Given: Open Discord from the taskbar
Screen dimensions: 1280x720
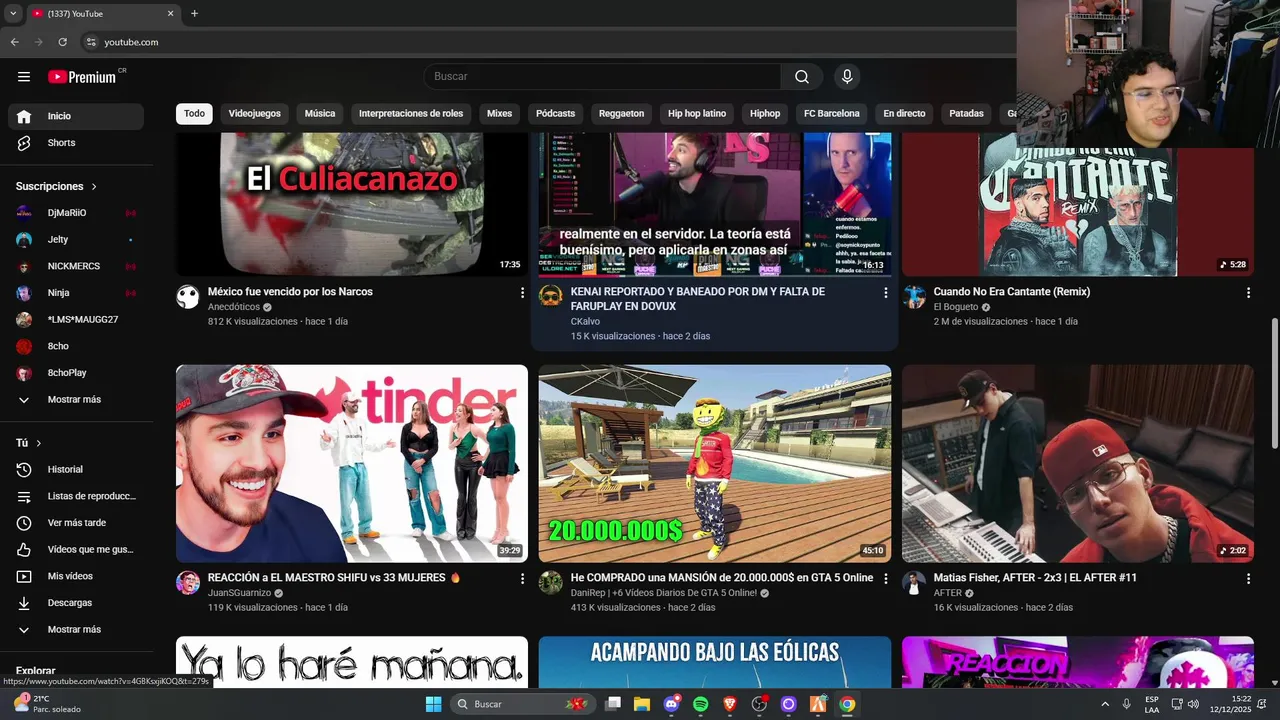Looking at the screenshot, I should pos(671,704).
